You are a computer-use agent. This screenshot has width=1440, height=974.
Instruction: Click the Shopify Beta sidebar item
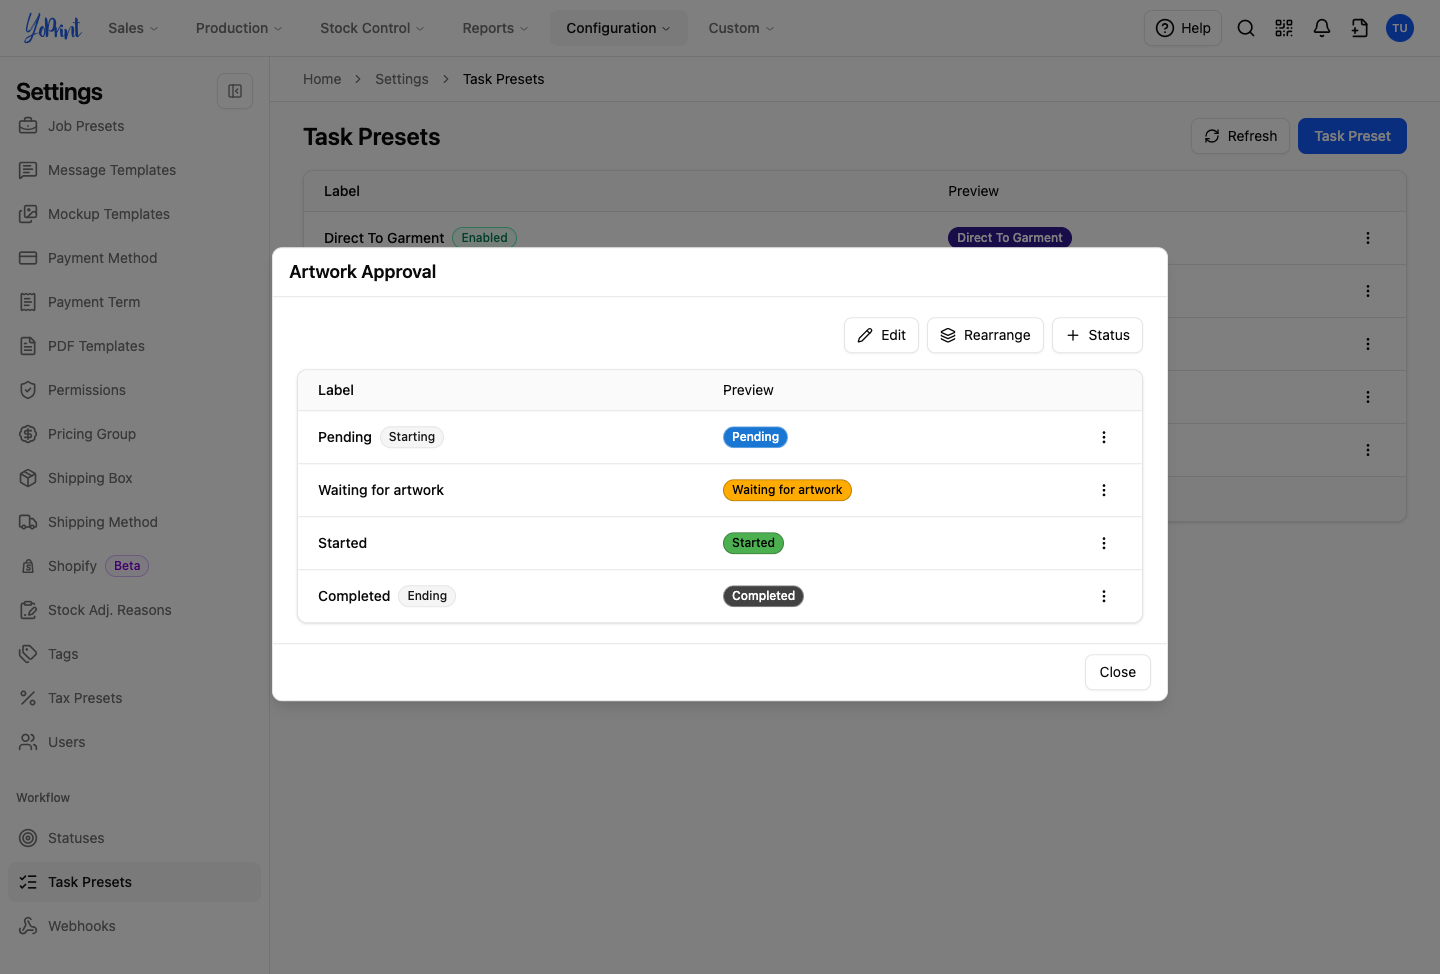[x=134, y=566]
